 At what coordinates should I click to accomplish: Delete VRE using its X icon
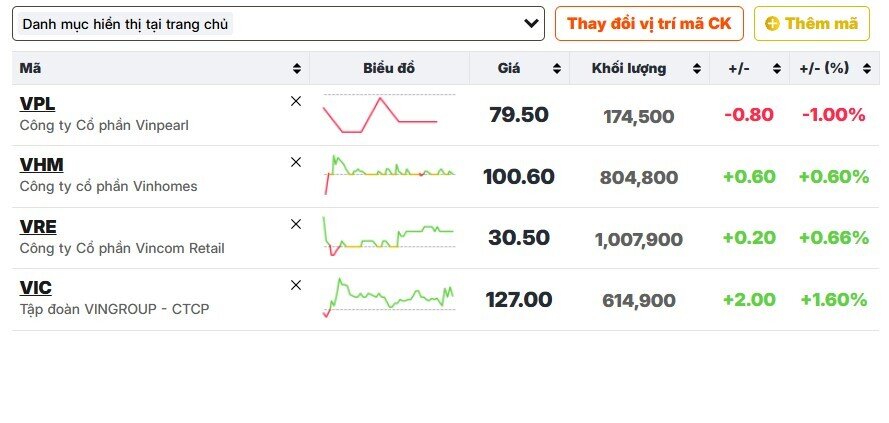(x=296, y=225)
